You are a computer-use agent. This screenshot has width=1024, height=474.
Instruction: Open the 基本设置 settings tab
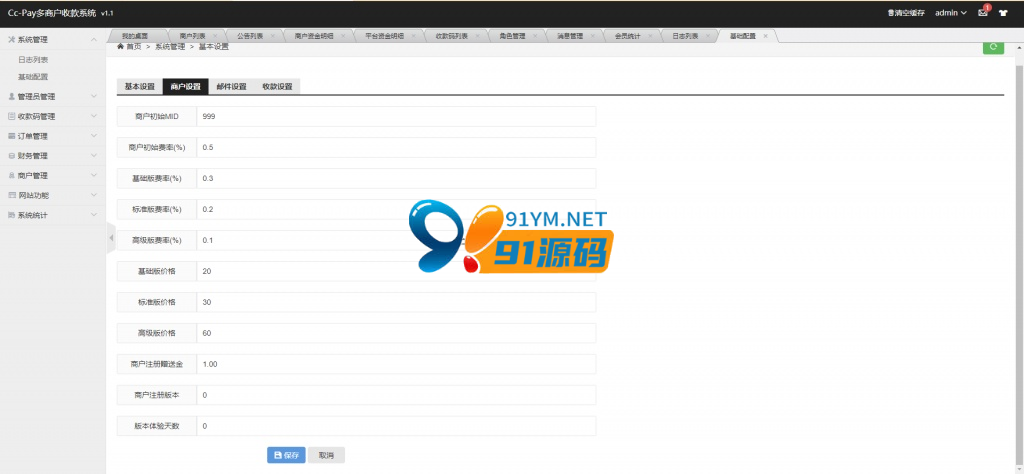point(140,86)
